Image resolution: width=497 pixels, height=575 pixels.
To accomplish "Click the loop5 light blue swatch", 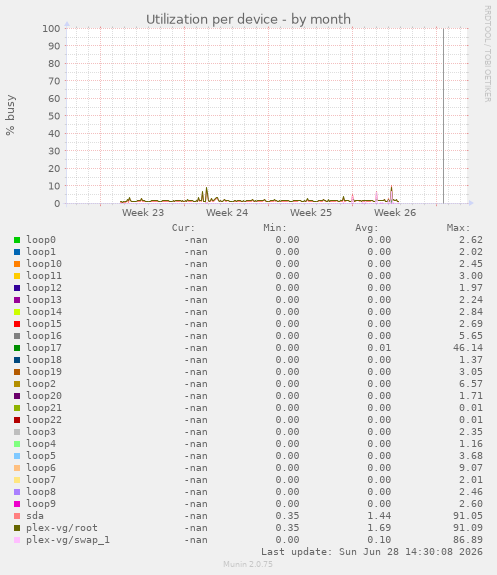I will pyautogui.click(x=17, y=456).
